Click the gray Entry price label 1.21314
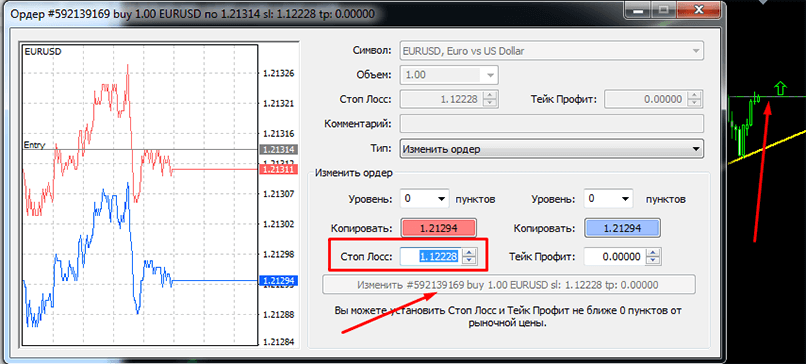 pos(279,150)
